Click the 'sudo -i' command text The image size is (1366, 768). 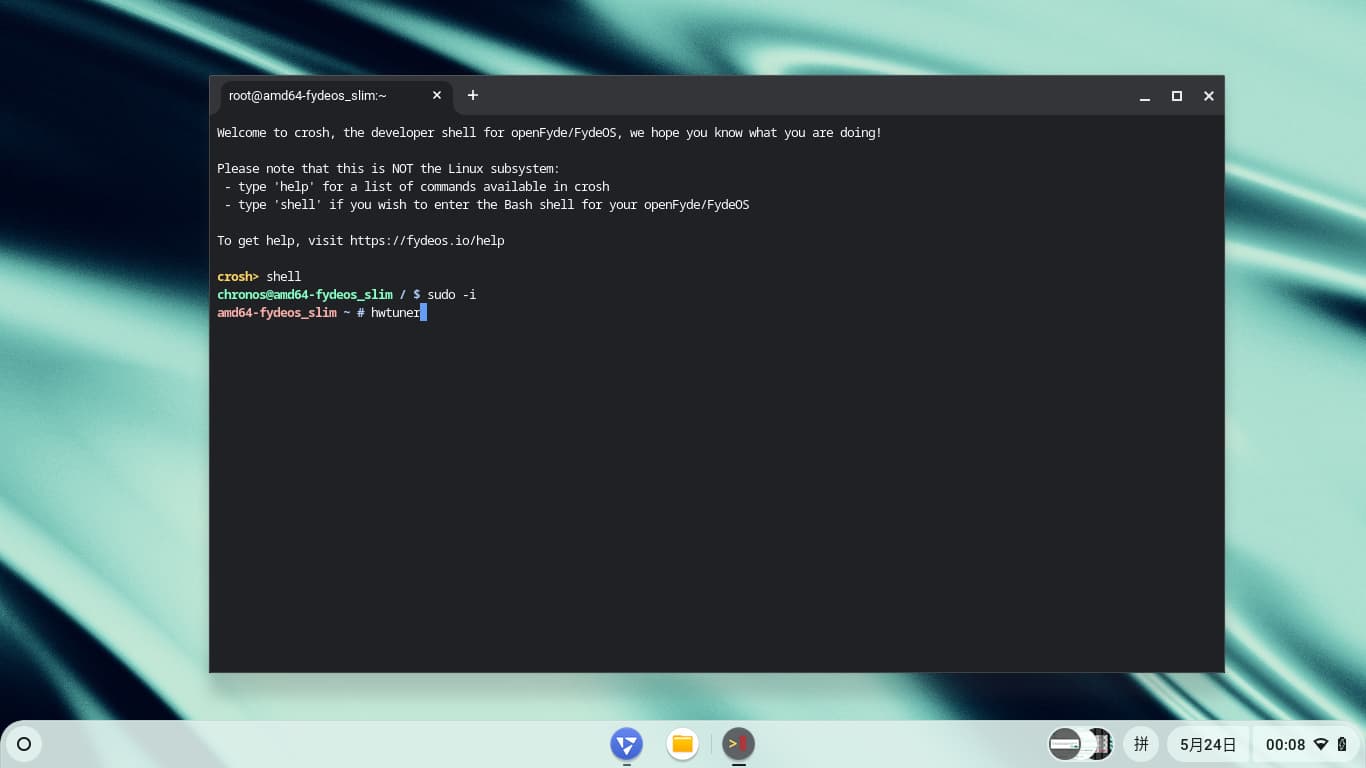452,295
